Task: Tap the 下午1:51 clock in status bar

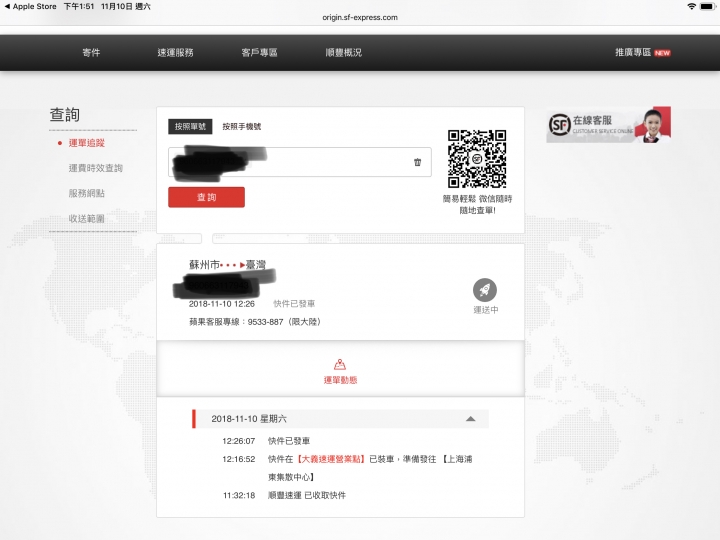Action: click(x=79, y=6)
